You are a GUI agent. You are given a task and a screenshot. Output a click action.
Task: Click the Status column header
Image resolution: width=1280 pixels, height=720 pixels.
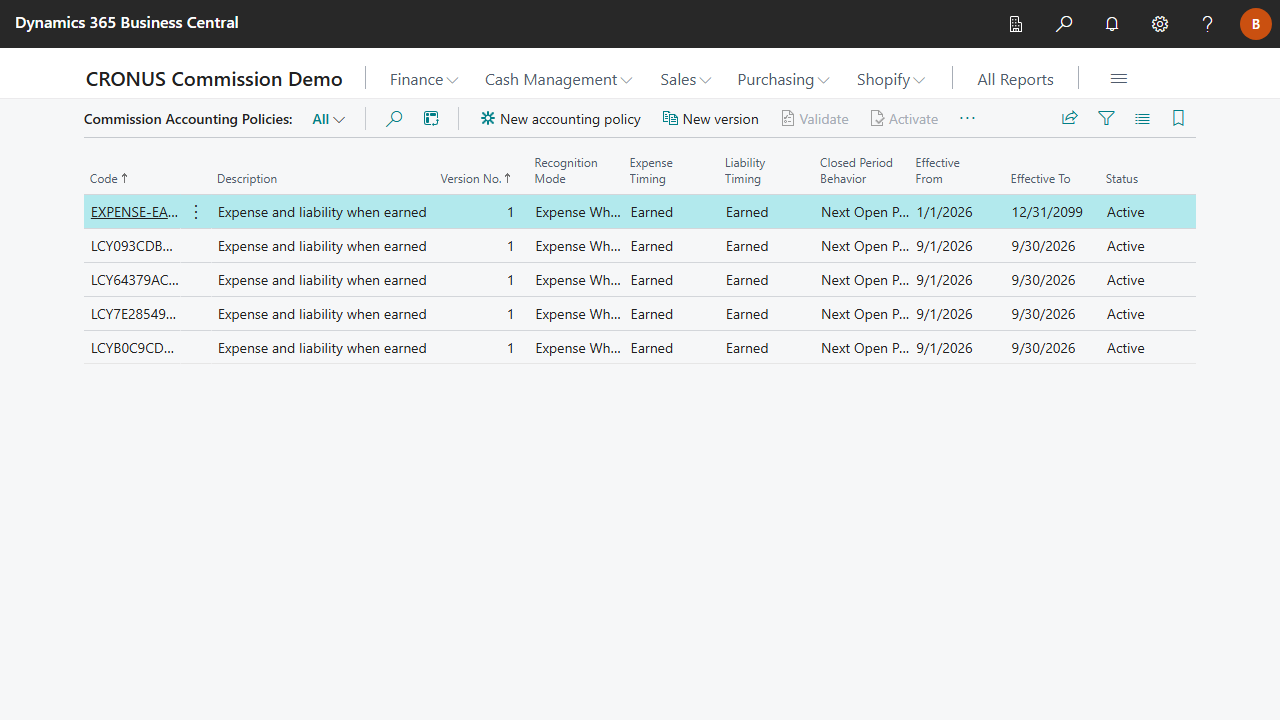click(x=1122, y=179)
